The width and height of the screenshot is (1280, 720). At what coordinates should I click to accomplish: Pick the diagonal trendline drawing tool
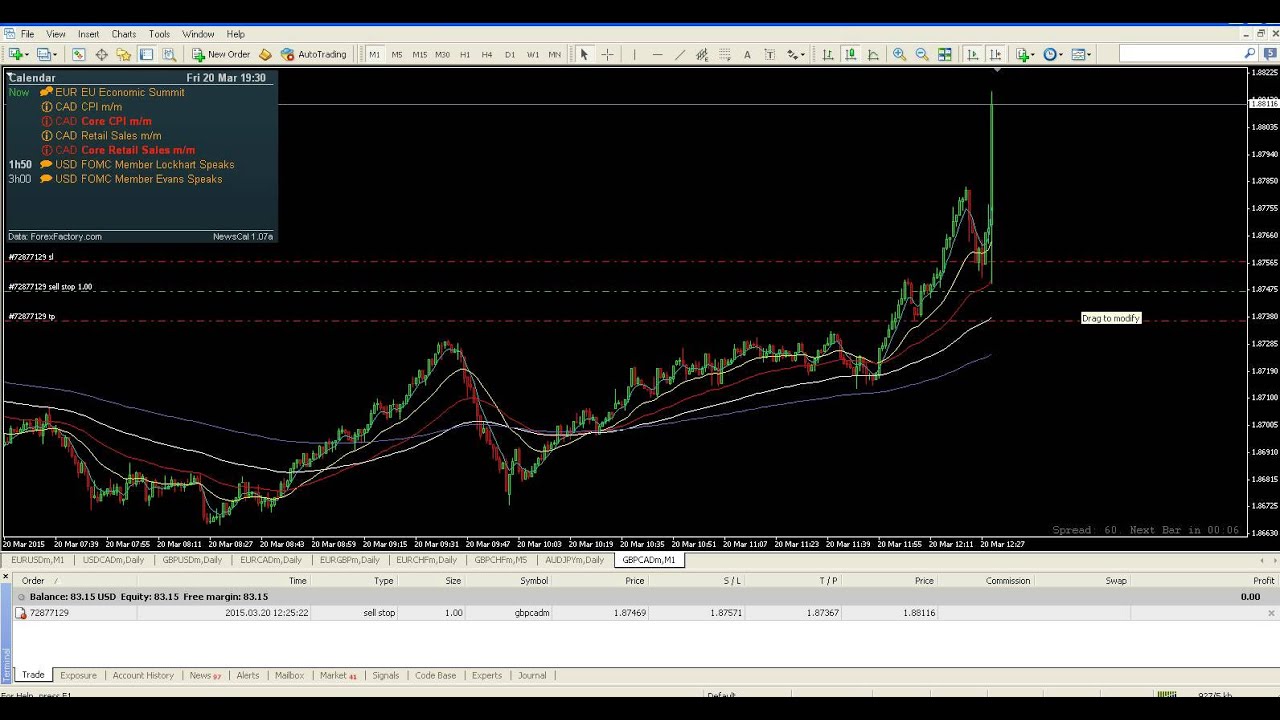click(x=680, y=54)
